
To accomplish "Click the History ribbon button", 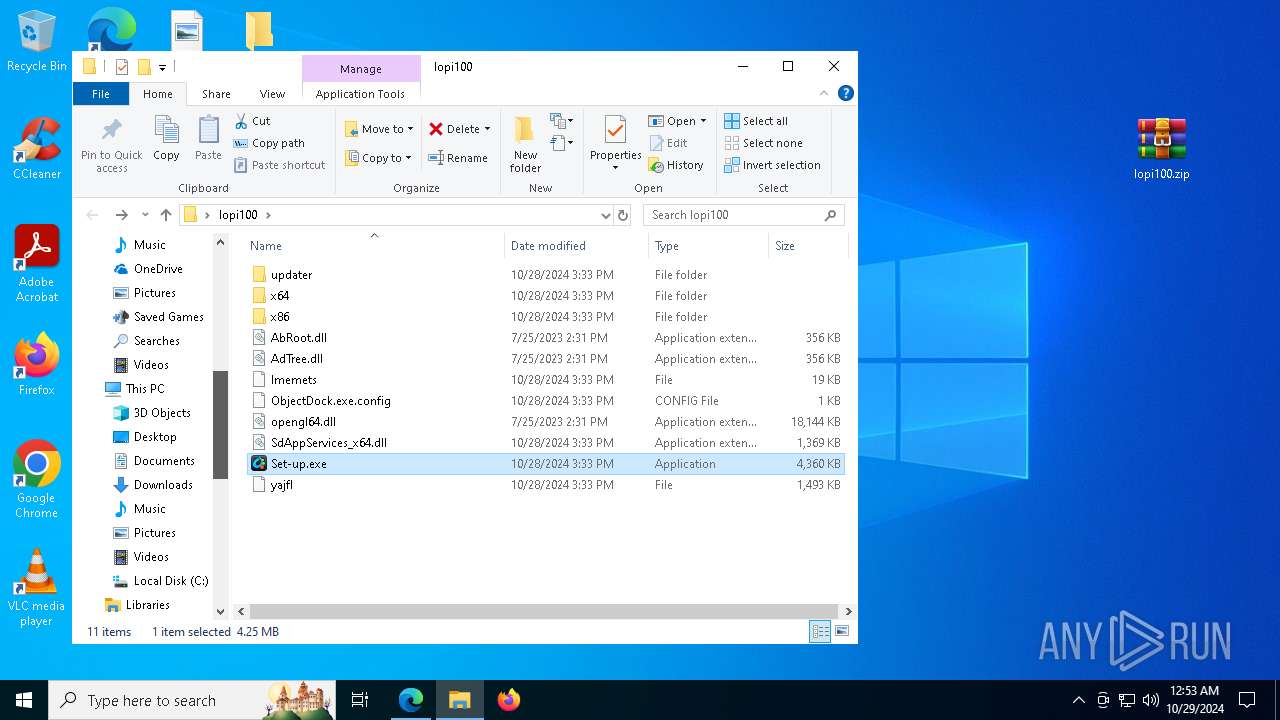I will [676, 165].
